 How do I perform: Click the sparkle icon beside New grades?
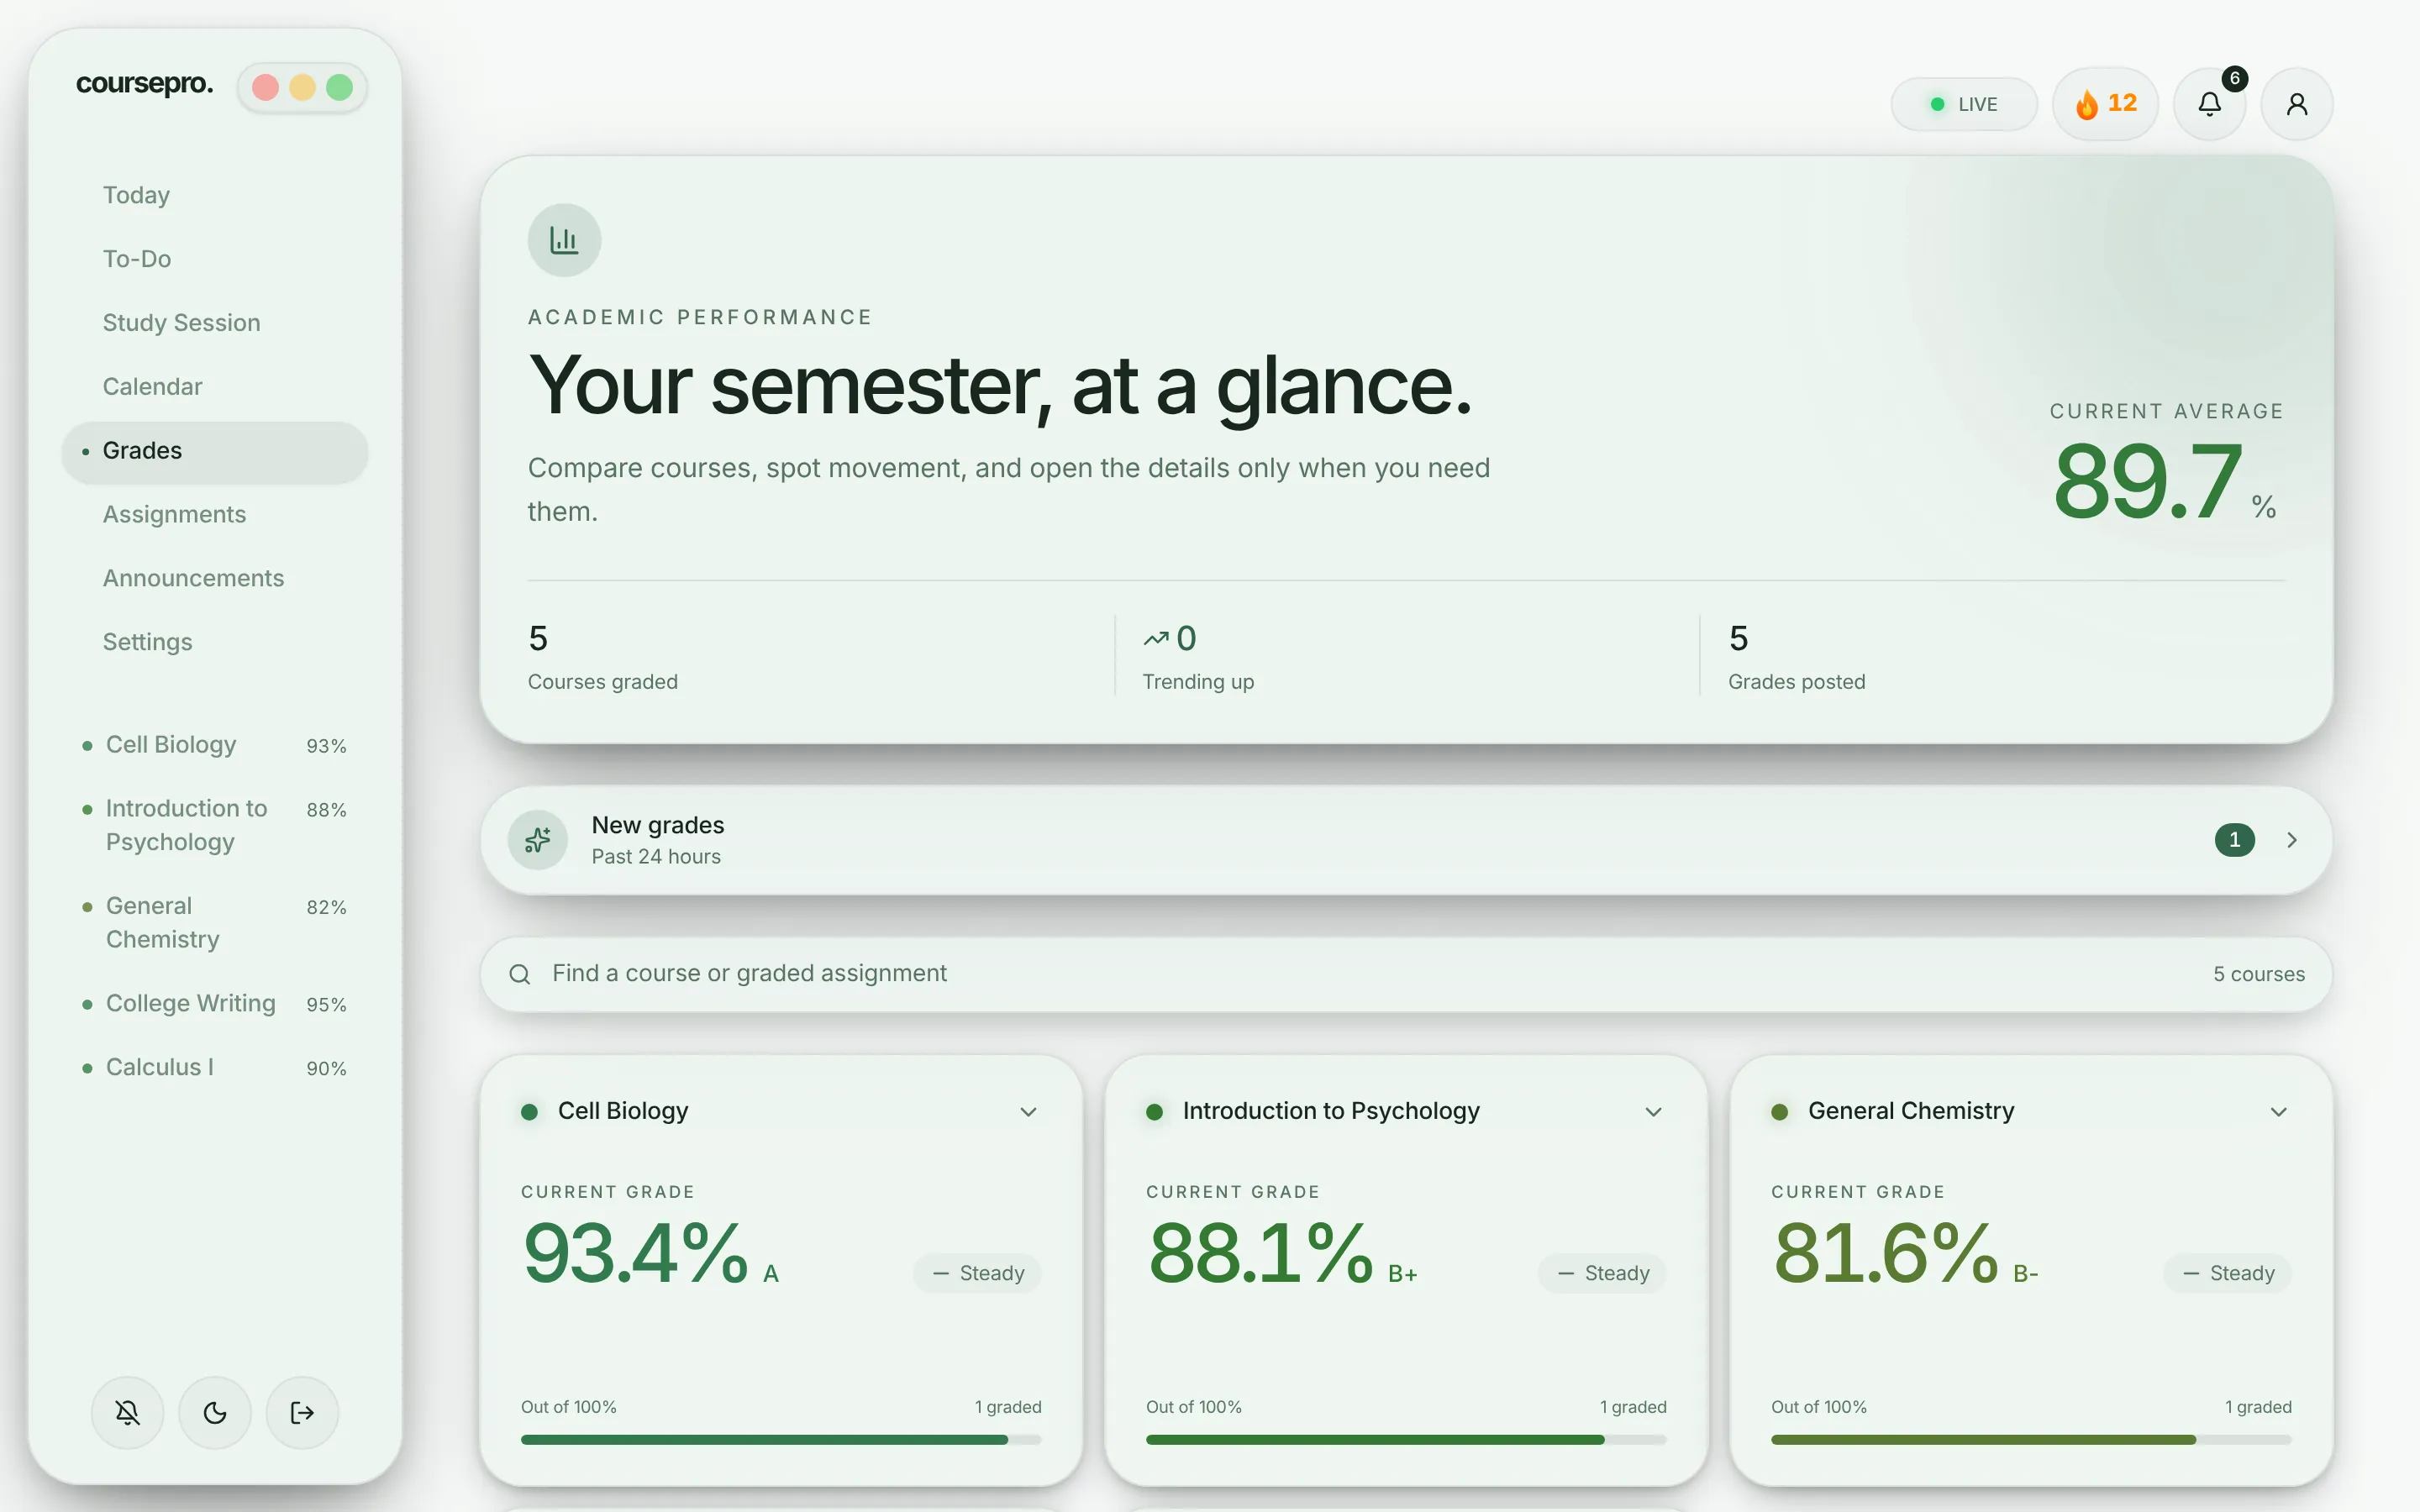(x=538, y=840)
